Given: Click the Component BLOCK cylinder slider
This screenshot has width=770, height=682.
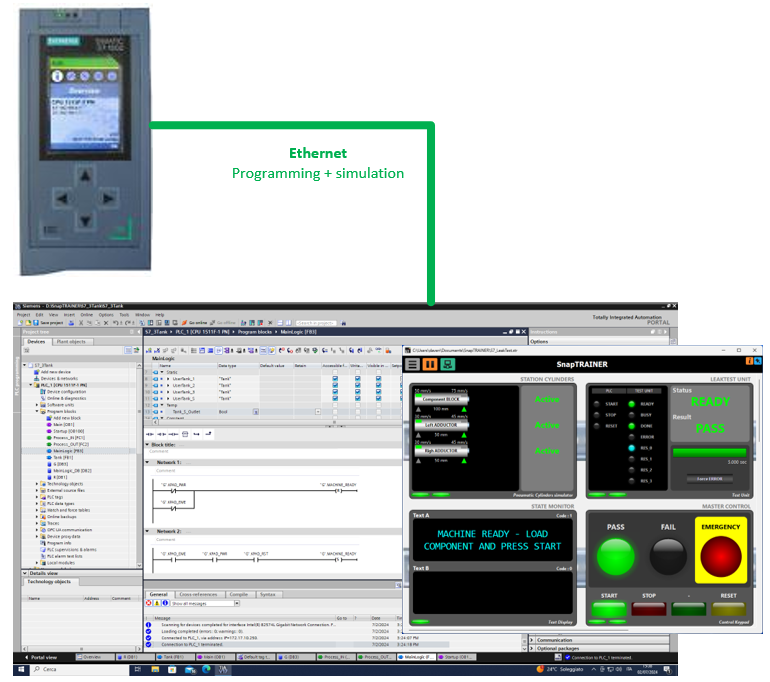Looking at the screenshot, I should pyautogui.click(x=441, y=399).
